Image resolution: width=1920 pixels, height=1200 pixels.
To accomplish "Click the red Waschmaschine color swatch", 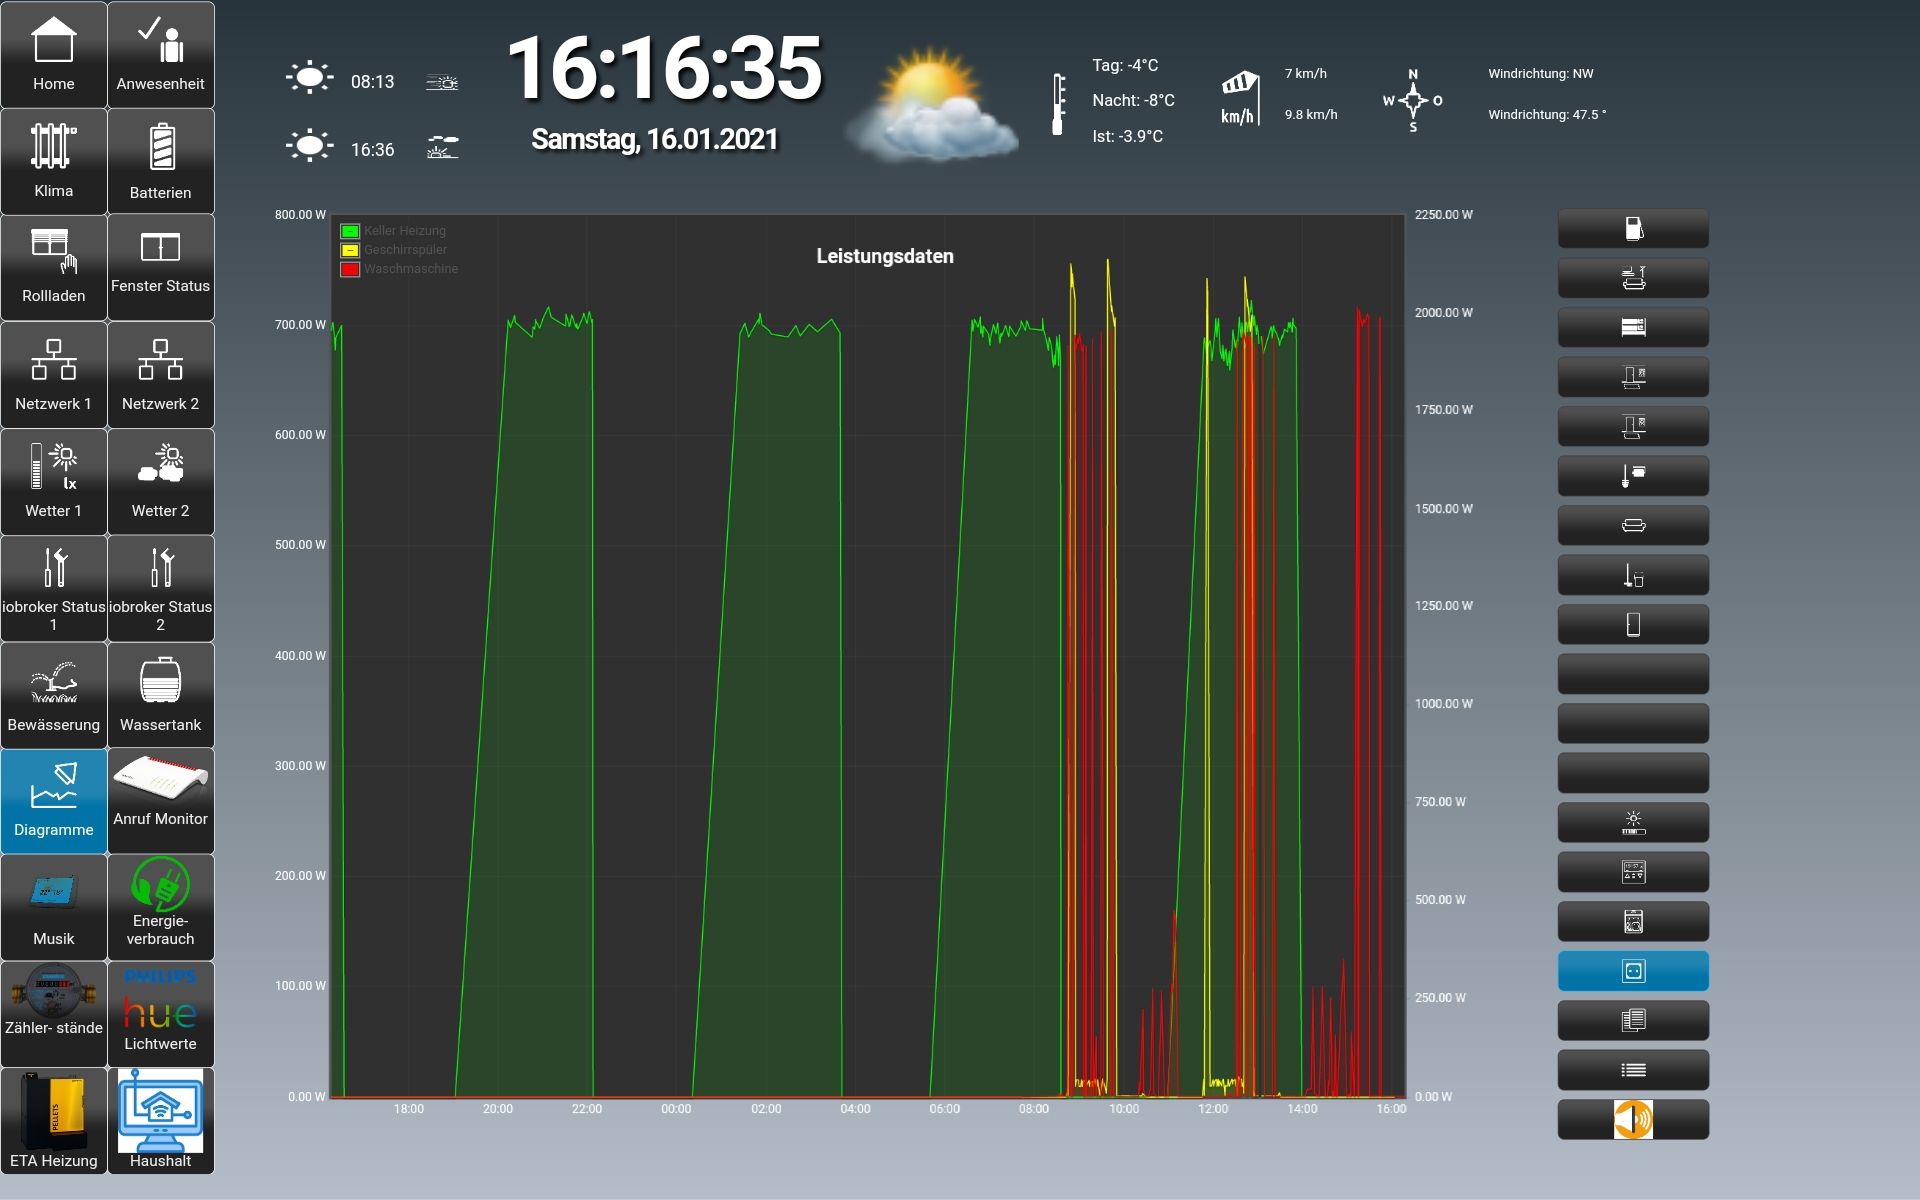I will point(350,269).
